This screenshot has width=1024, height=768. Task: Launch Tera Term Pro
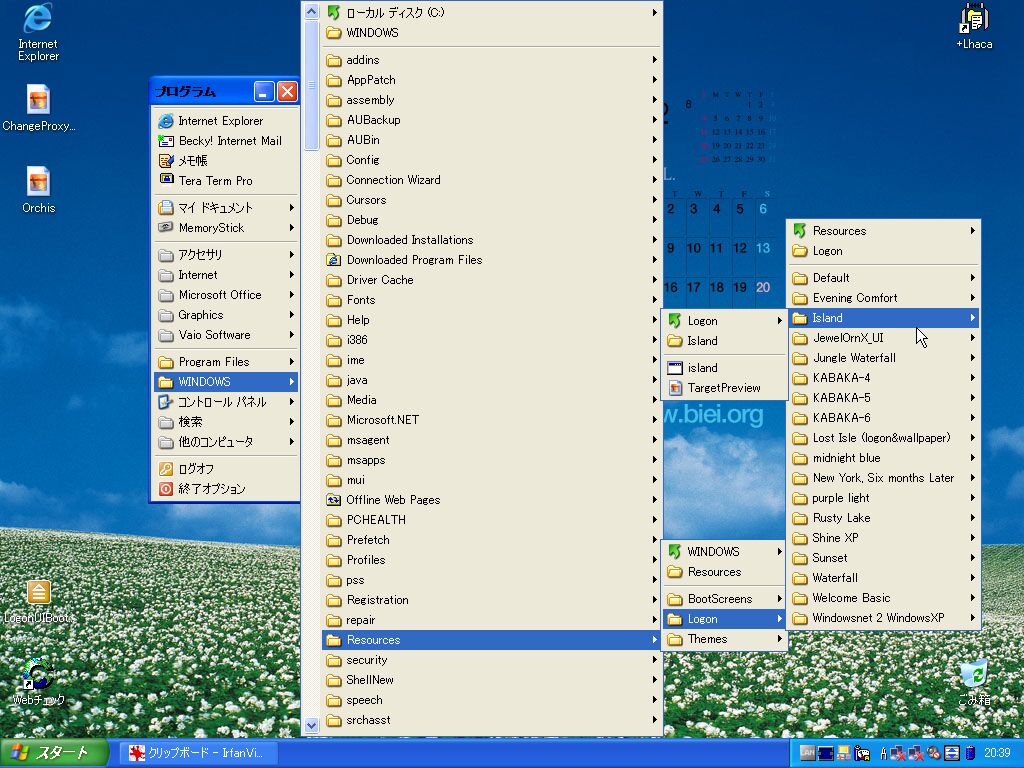click(226, 181)
